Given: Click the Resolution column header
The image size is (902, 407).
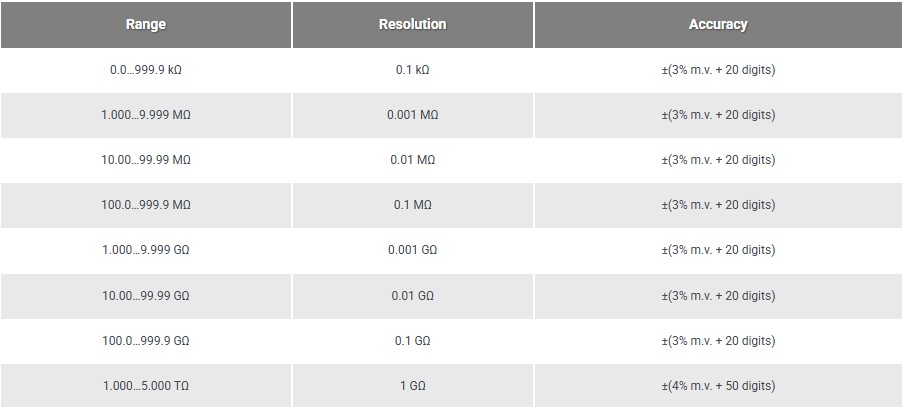Looking at the screenshot, I should [412, 25].
